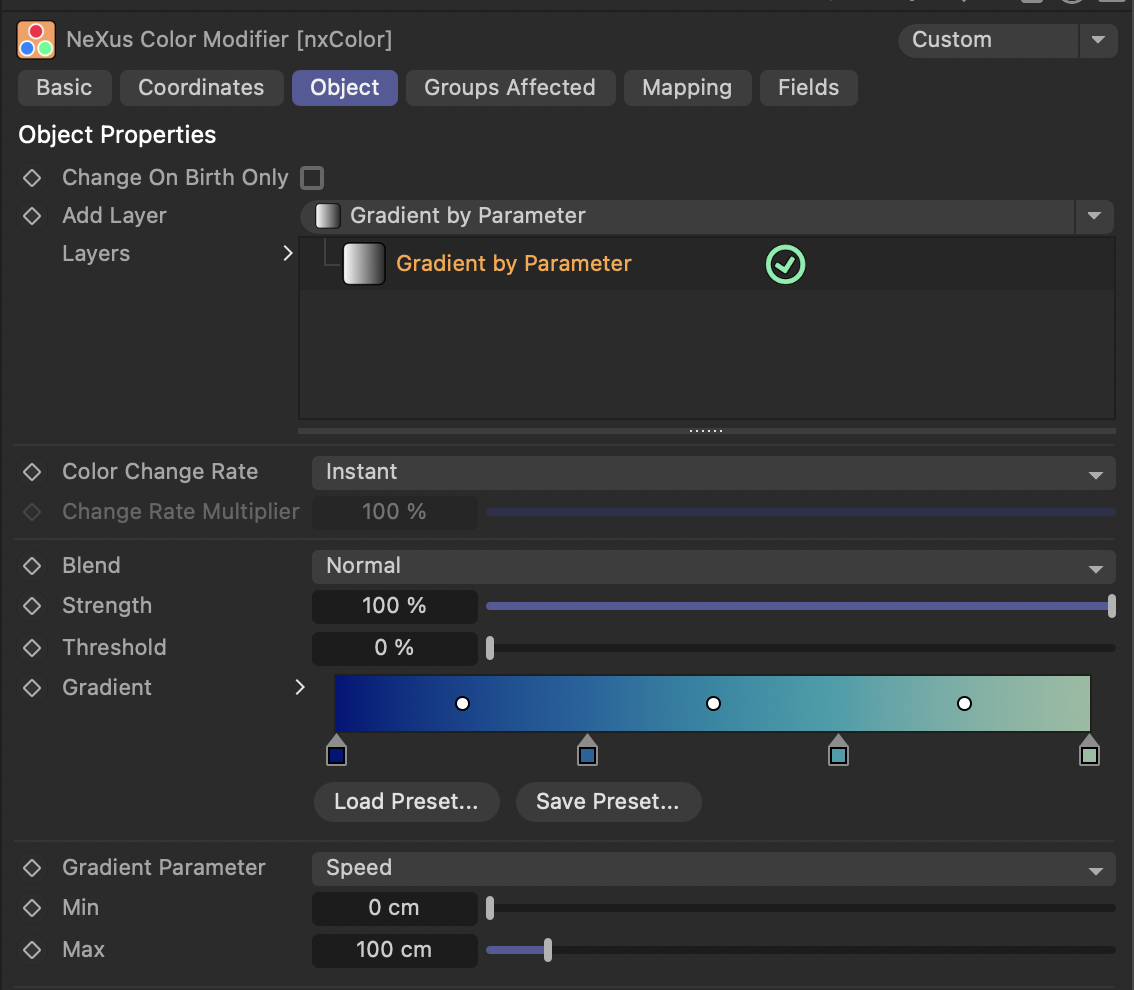Click the Gradient by Parameter layer thumbnail
The image size is (1134, 990).
(364, 264)
